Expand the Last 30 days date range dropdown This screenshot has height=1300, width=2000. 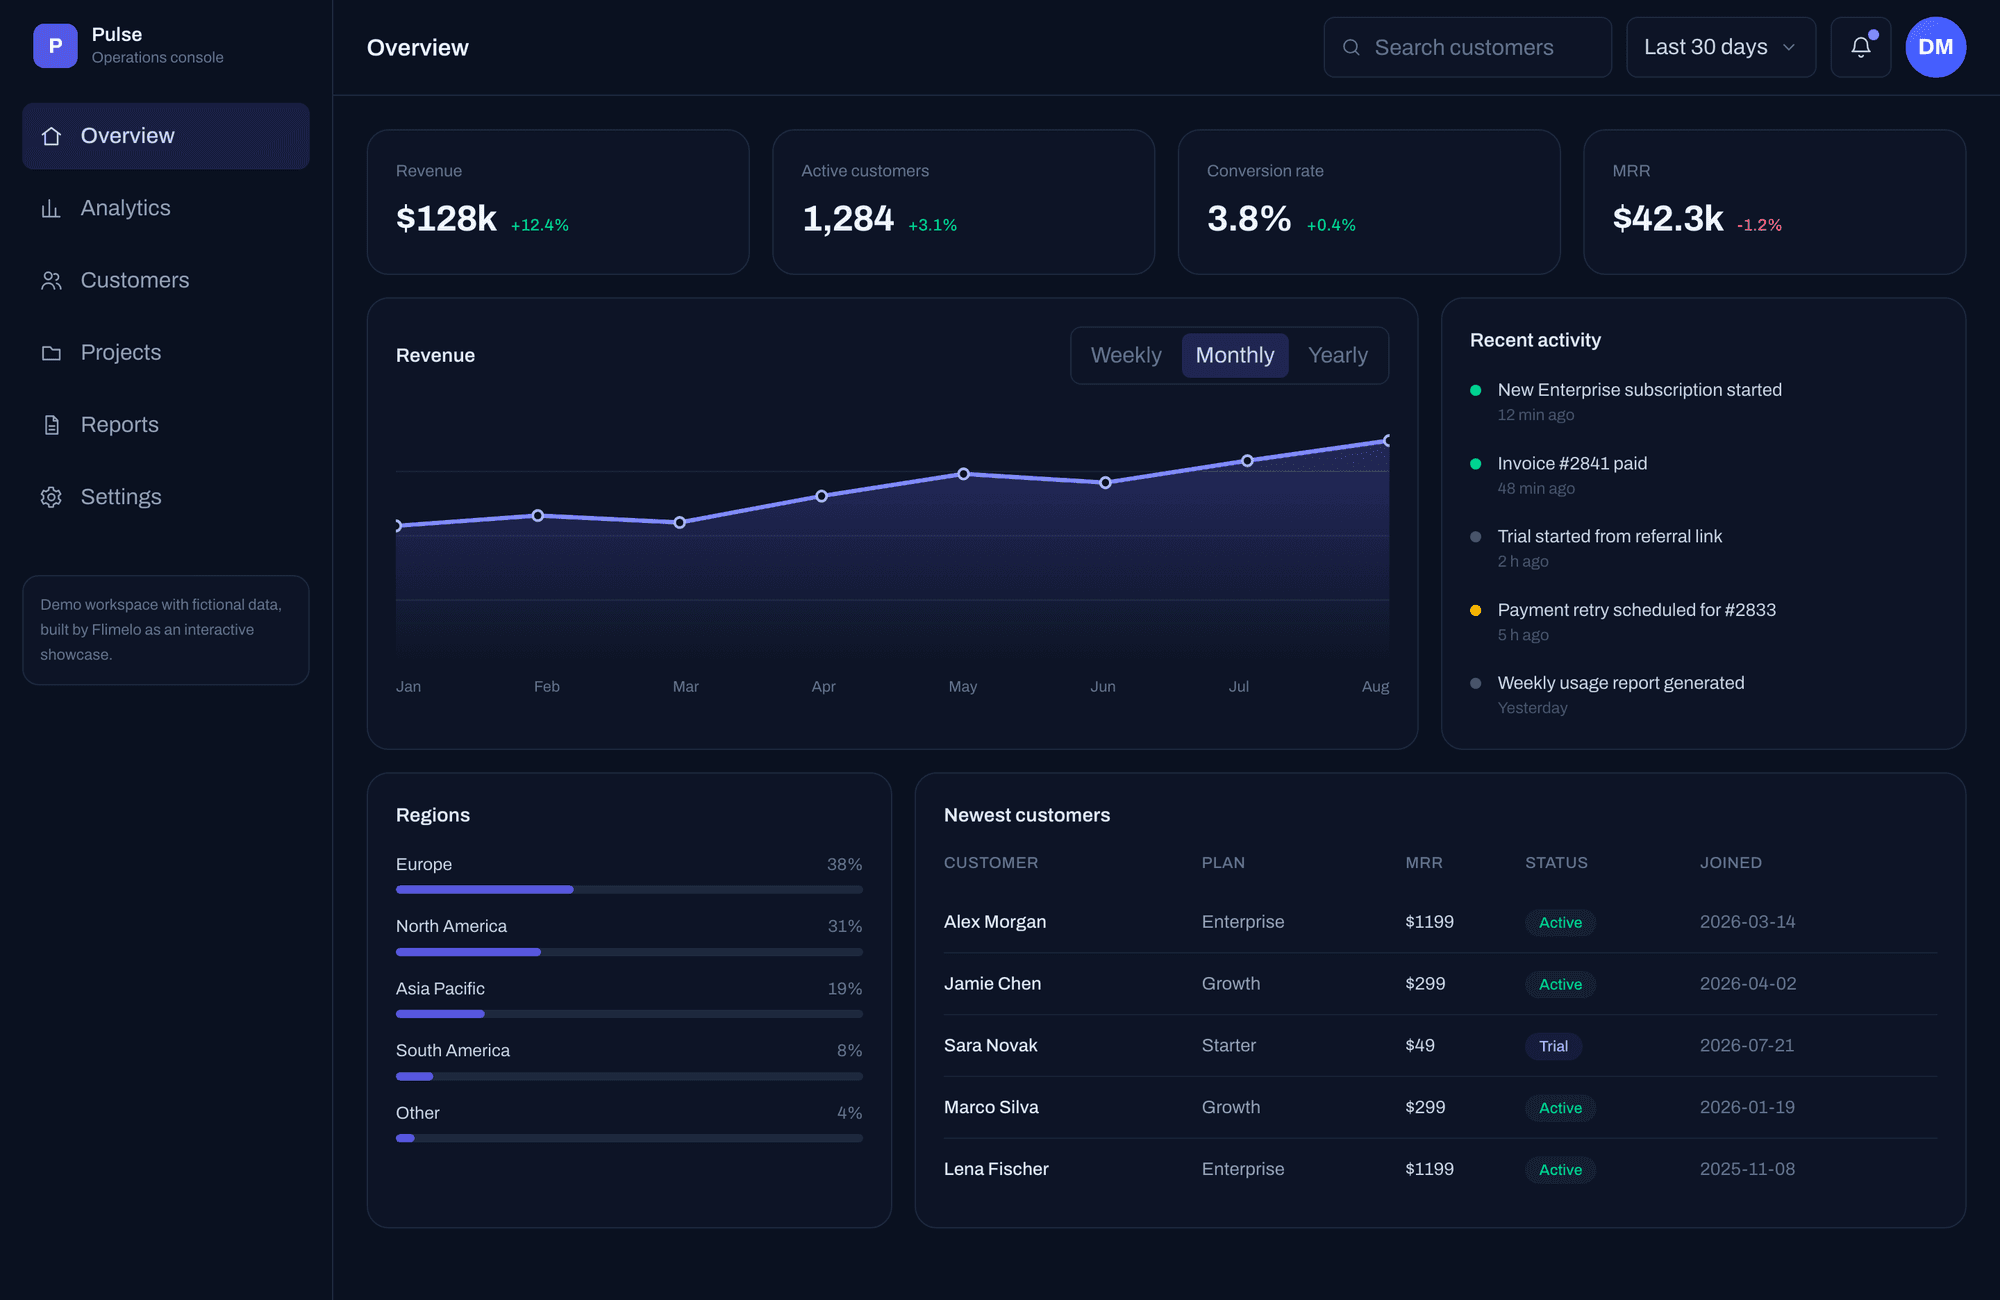[x=1721, y=47]
